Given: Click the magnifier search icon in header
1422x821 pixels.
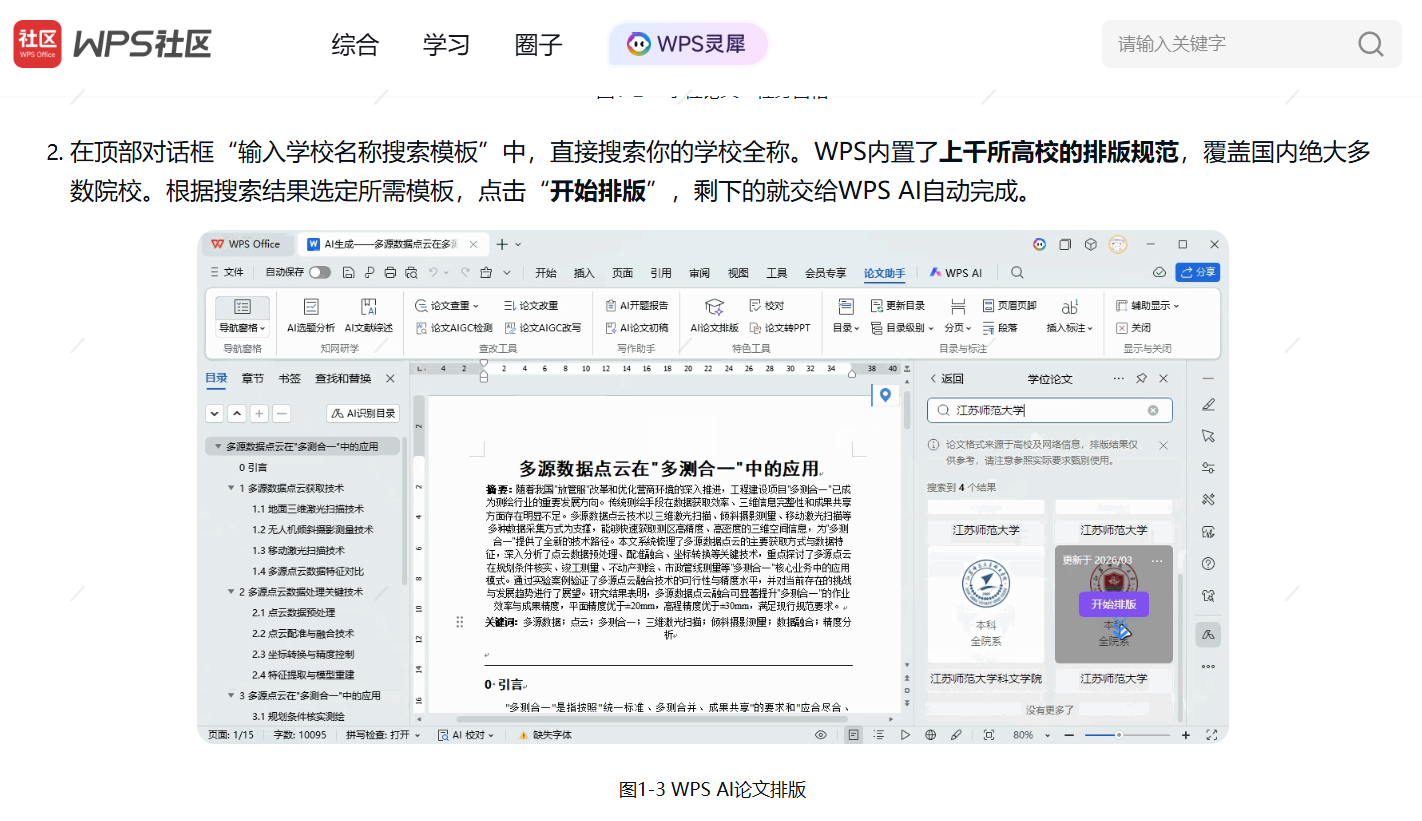Looking at the screenshot, I should click(x=1370, y=44).
